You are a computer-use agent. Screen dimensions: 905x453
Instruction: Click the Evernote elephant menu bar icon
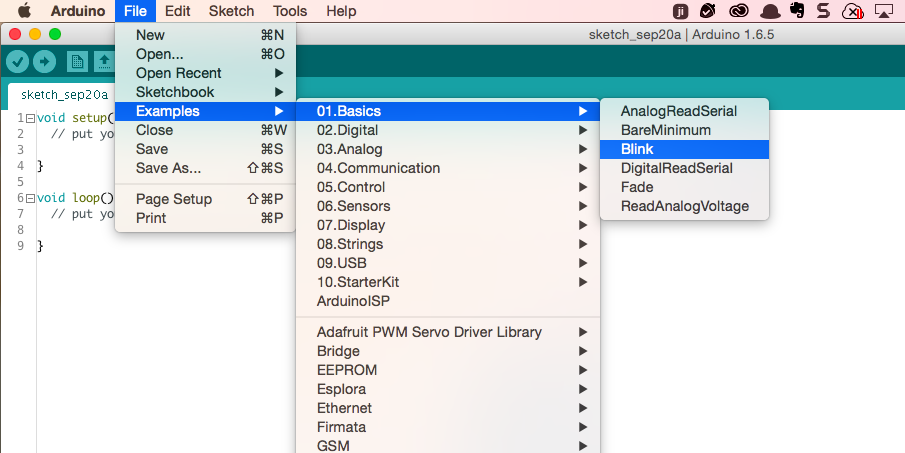click(797, 11)
